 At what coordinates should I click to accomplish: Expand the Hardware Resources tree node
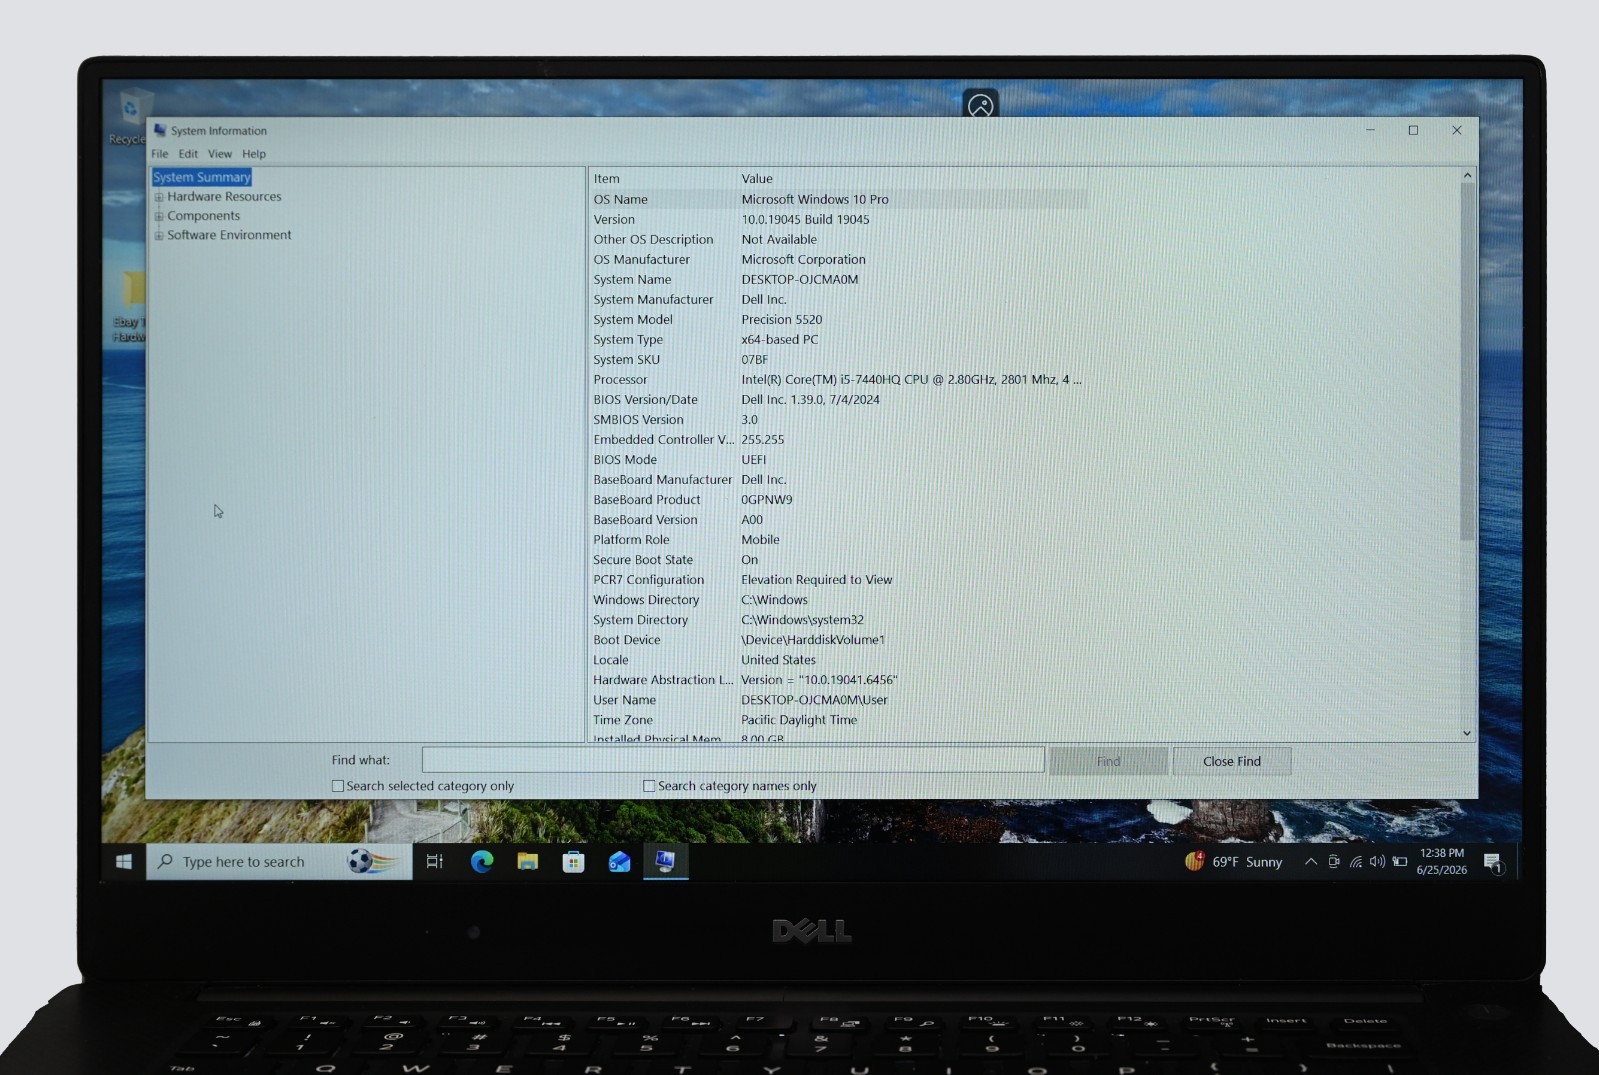click(x=159, y=197)
